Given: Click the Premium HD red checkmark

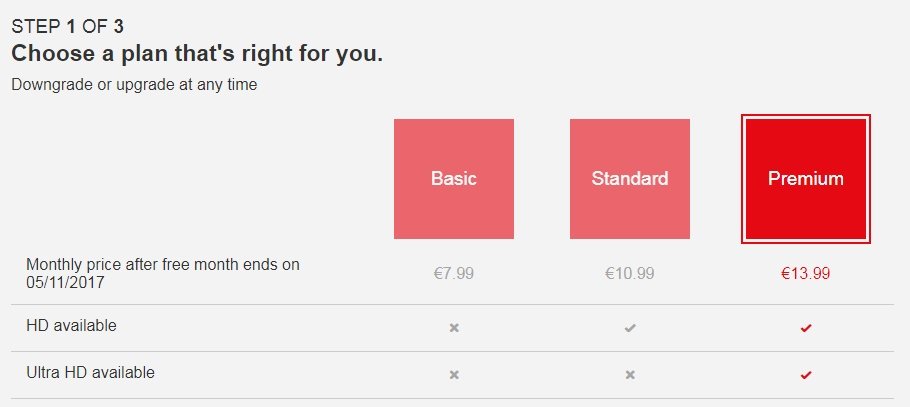Looking at the screenshot, I should (806, 328).
